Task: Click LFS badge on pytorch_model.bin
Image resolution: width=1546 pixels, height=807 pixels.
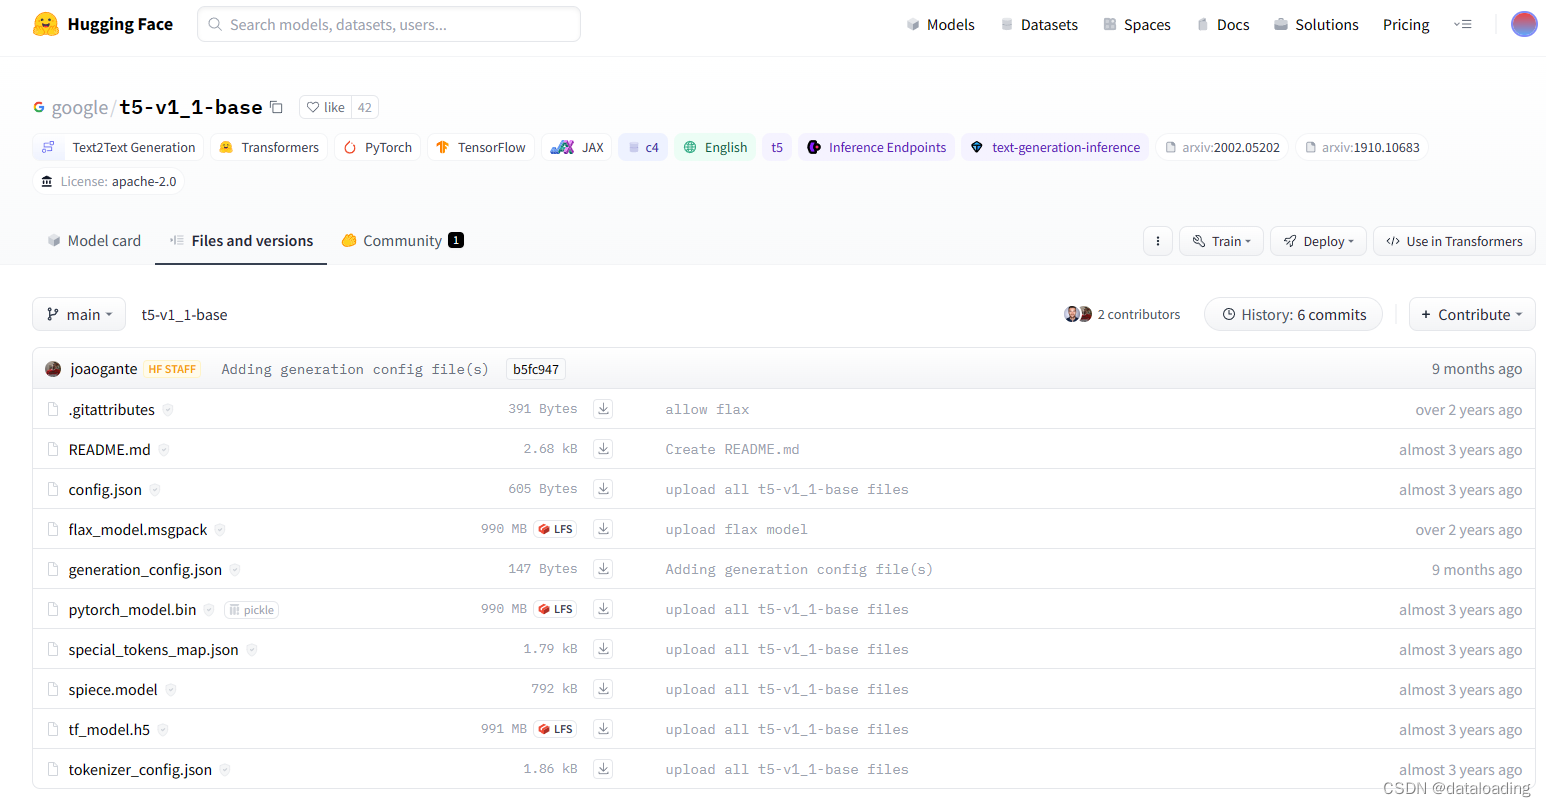Action: coord(555,609)
